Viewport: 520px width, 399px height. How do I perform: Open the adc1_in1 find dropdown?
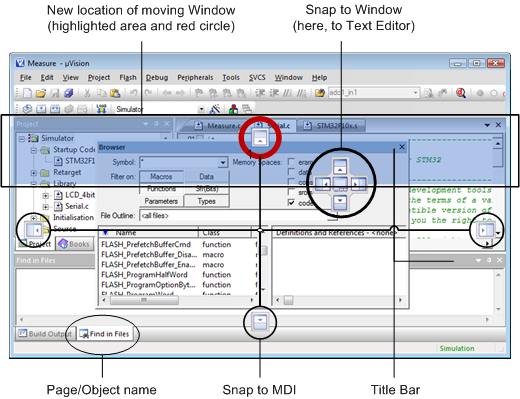(415, 93)
